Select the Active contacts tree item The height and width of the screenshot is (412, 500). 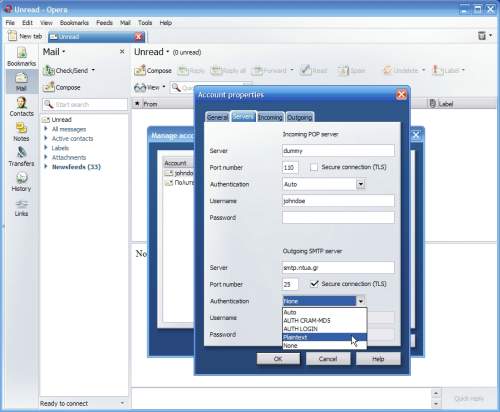click(x=72, y=138)
